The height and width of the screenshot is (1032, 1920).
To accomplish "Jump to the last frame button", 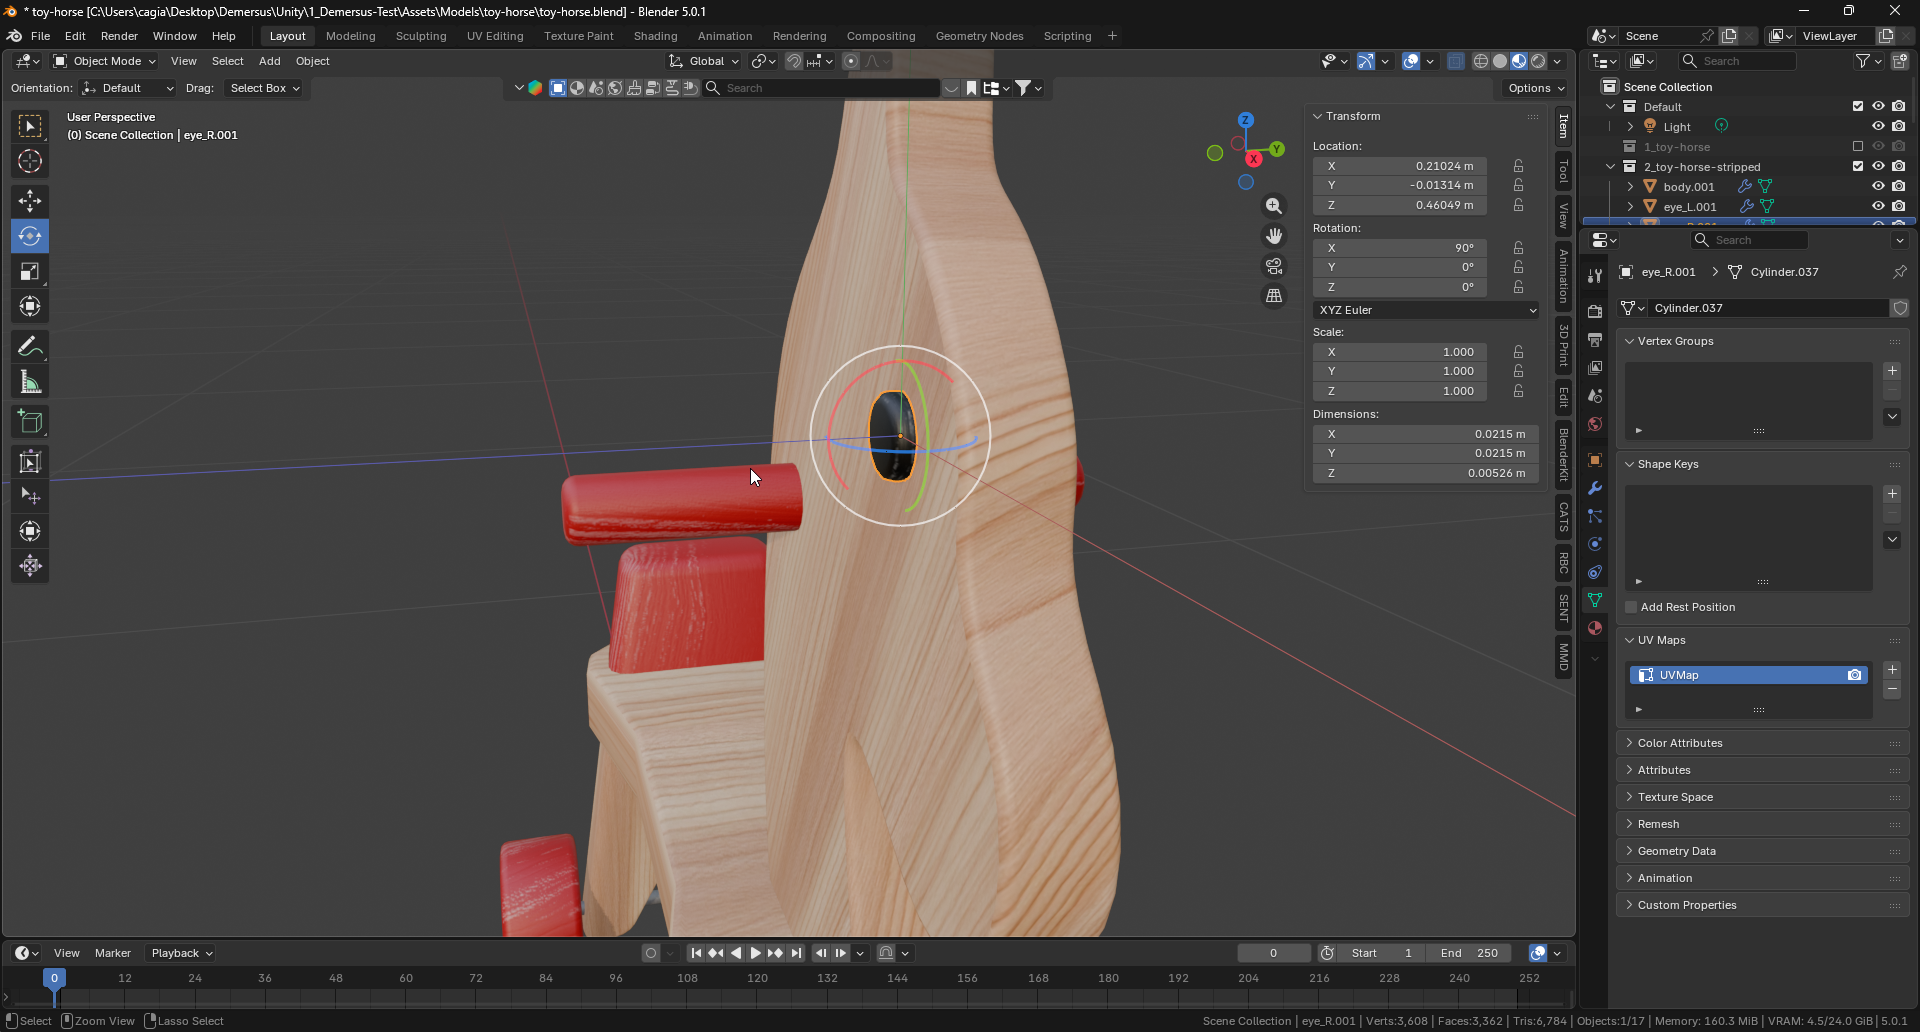I will point(796,953).
